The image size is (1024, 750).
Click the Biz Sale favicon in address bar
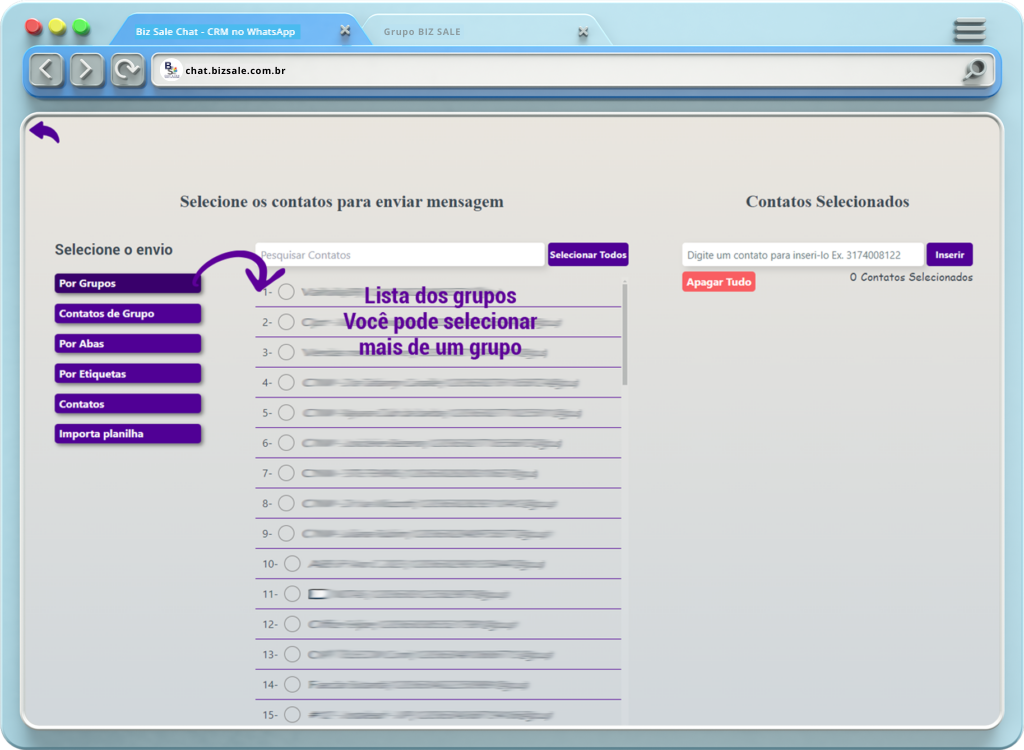tap(171, 70)
